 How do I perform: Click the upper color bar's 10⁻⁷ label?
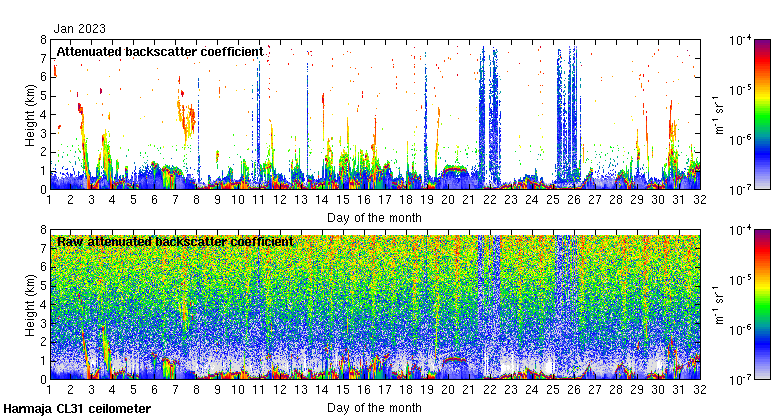pyautogui.click(x=740, y=190)
